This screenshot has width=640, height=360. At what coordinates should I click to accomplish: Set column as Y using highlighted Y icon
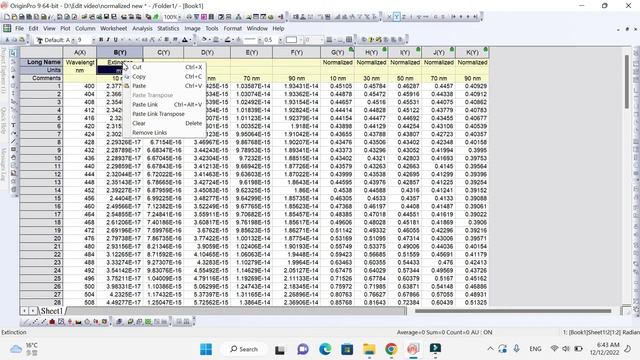(396, 17)
